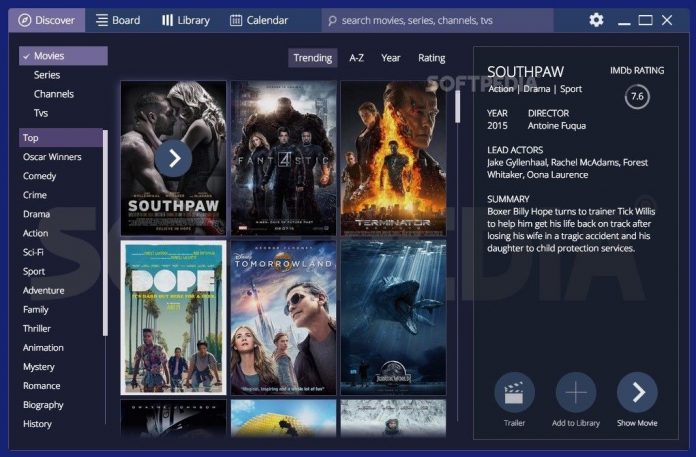
Task: Open the Terminator poster
Action: pyautogui.click(x=393, y=158)
